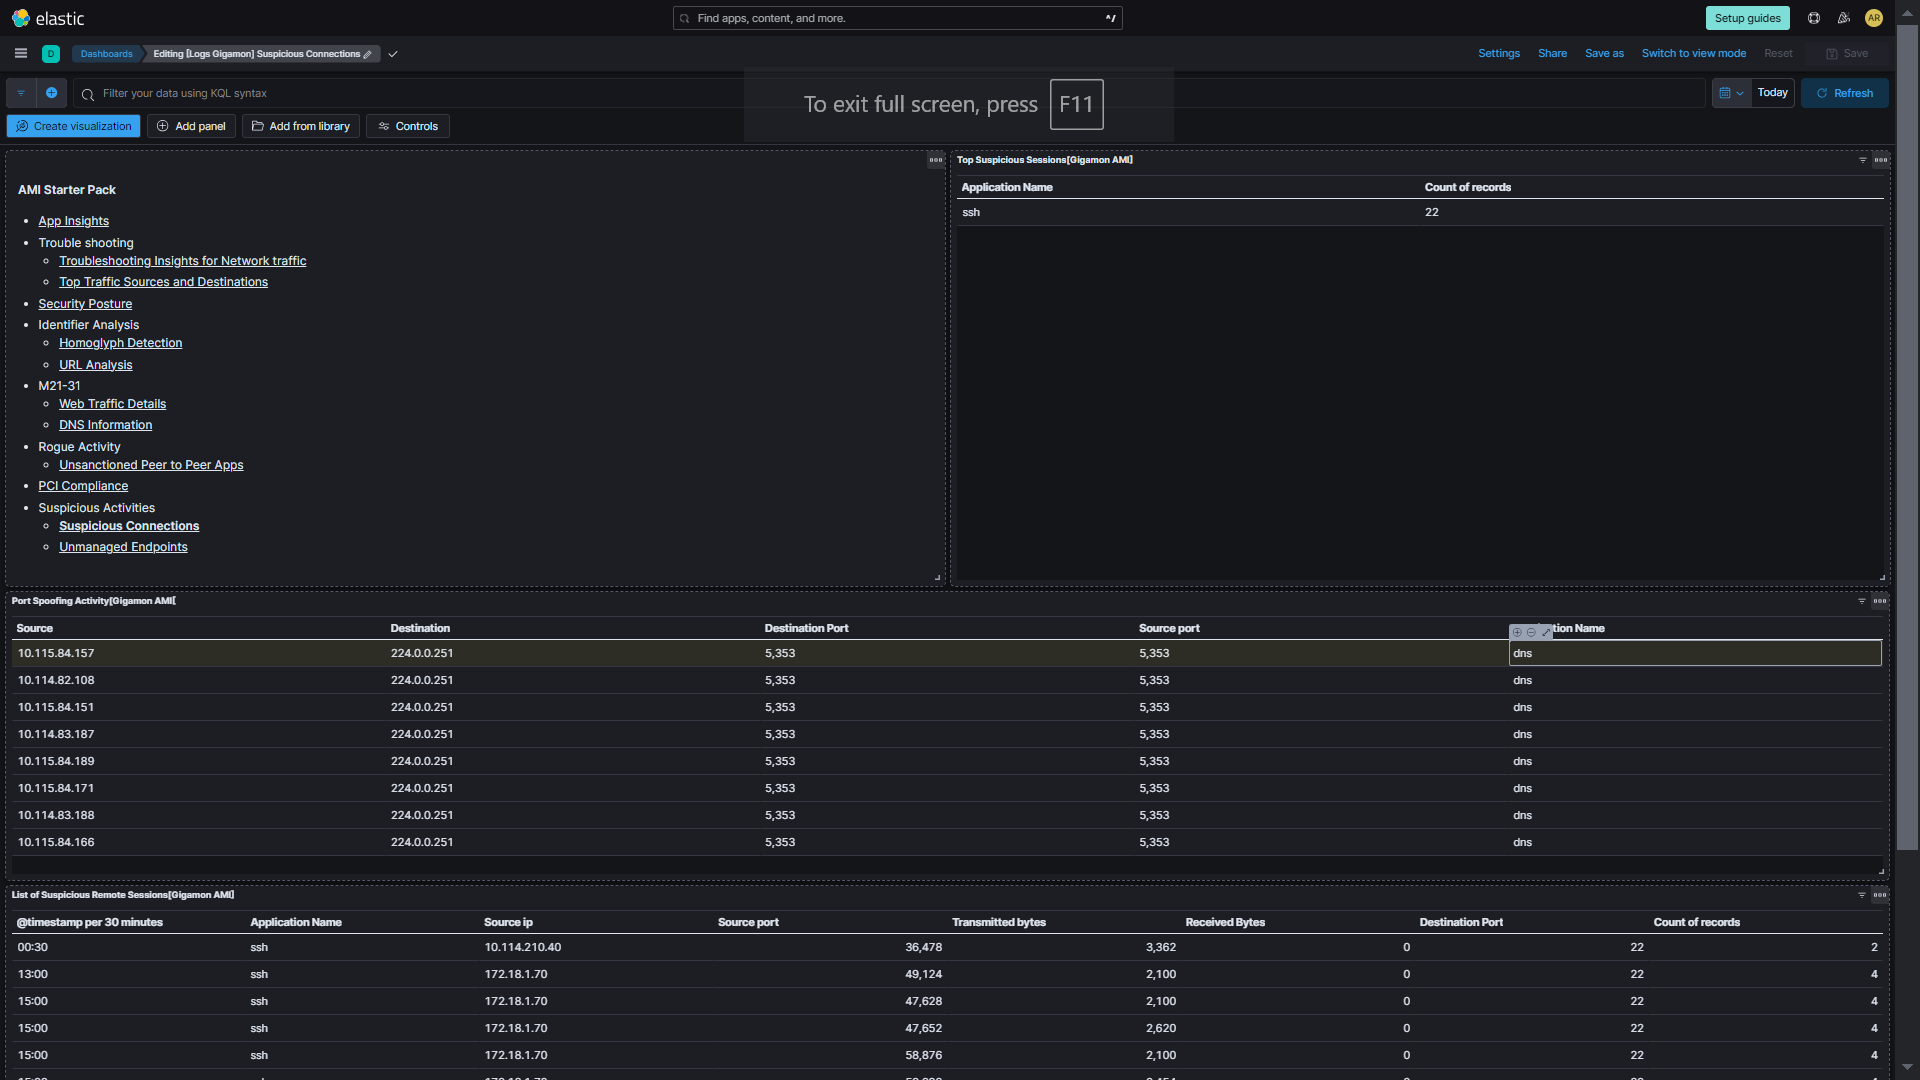Select the pencil icon to rename the dashboard
Viewport: 1920px width, 1080px height.
click(369, 54)
